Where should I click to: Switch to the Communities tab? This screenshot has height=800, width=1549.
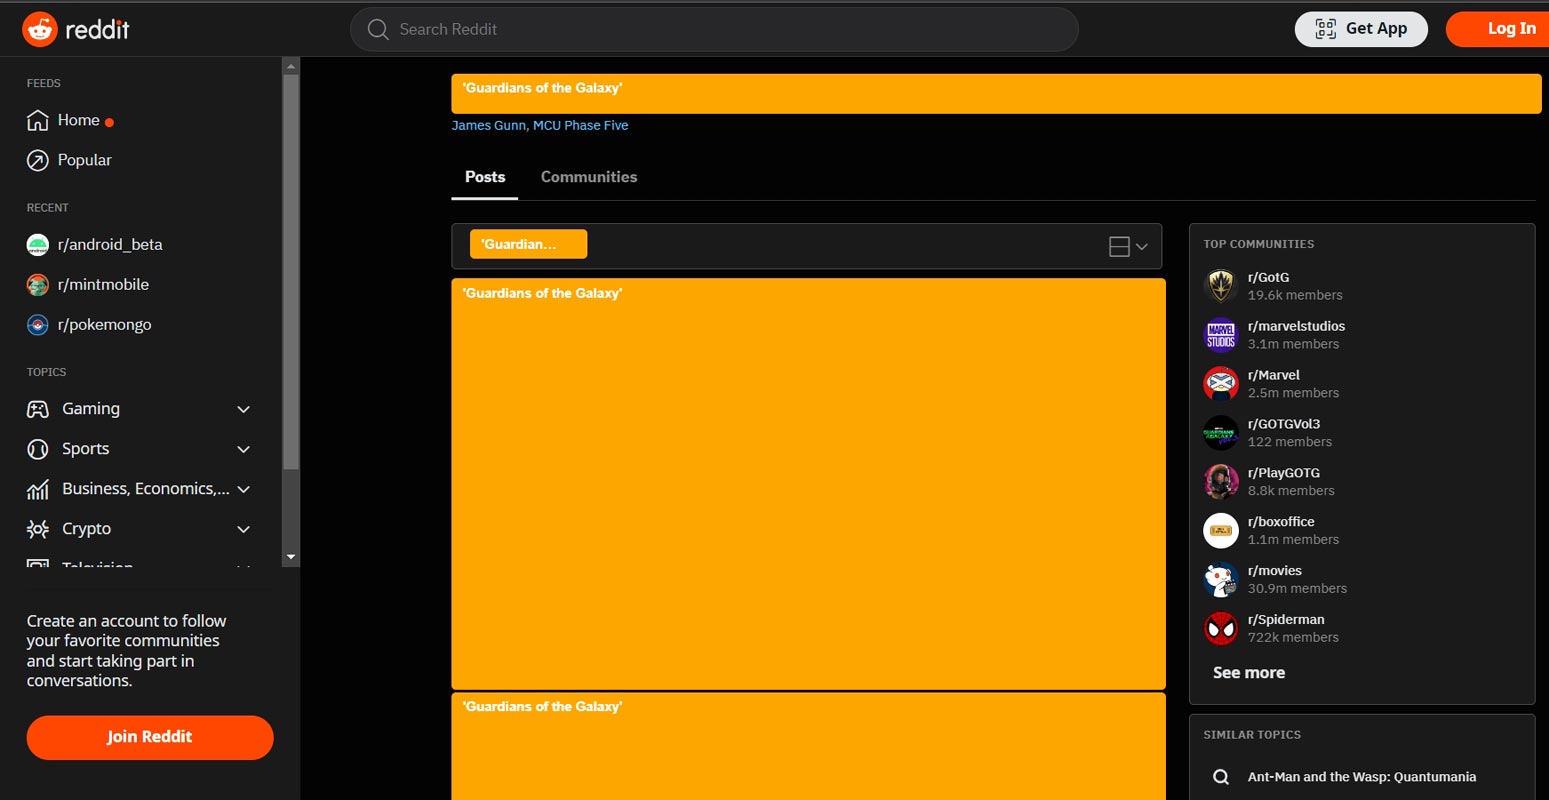point(589,177)
